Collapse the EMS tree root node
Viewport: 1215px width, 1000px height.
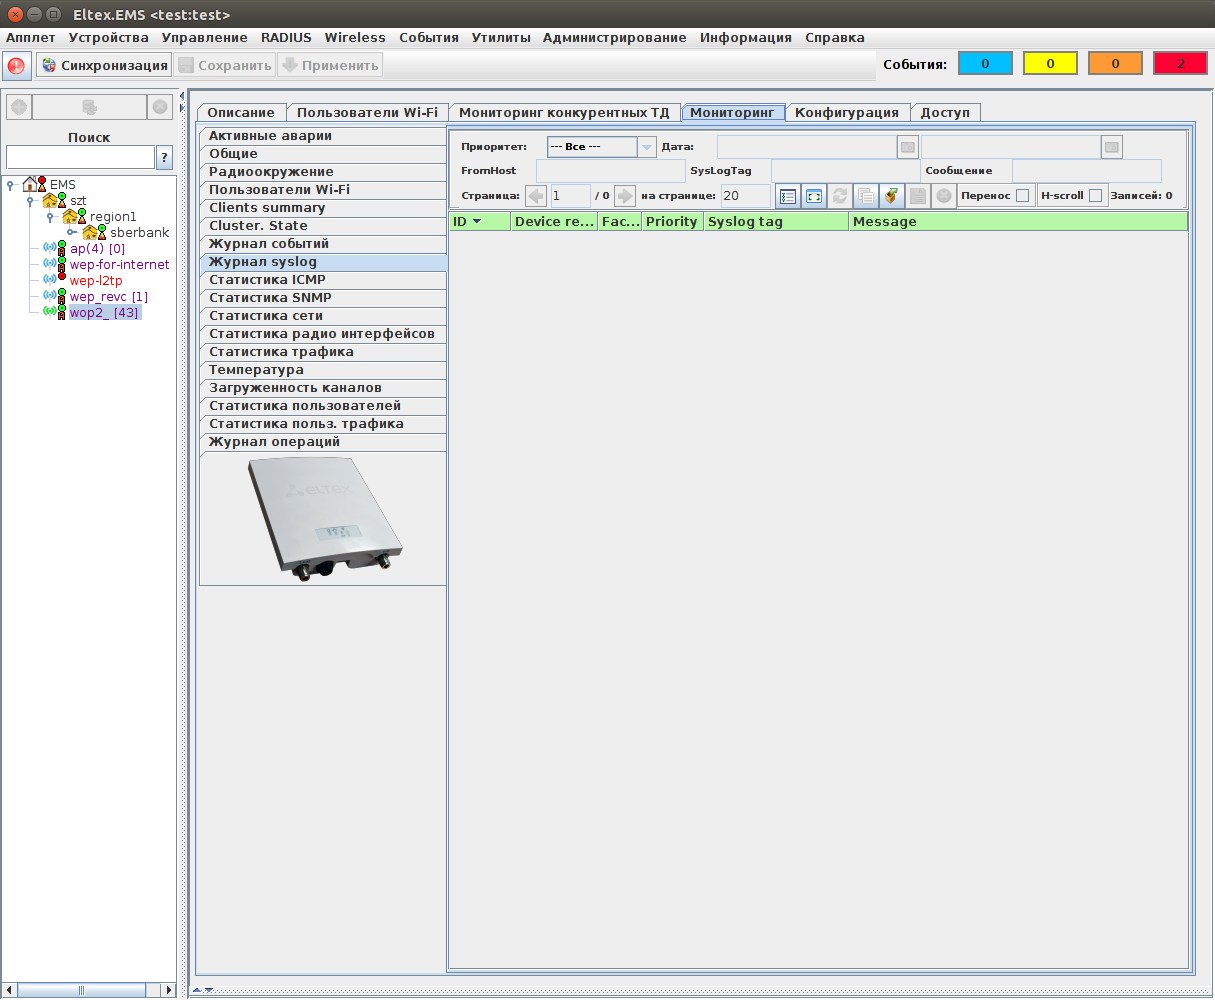[x=10, y=185]
